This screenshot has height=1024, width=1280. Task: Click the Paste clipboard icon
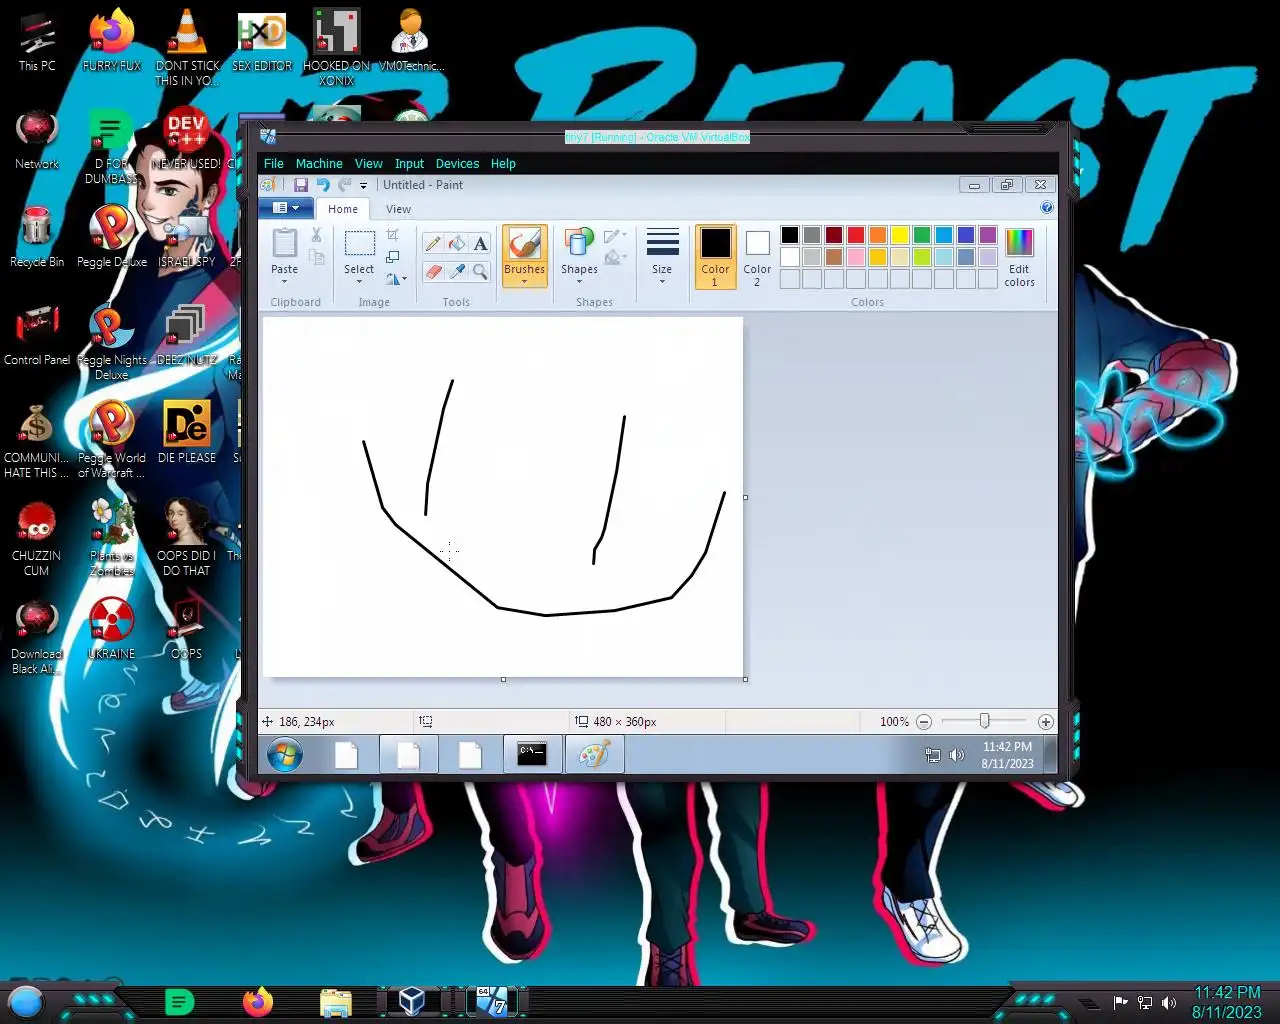(x=285, y=243)
